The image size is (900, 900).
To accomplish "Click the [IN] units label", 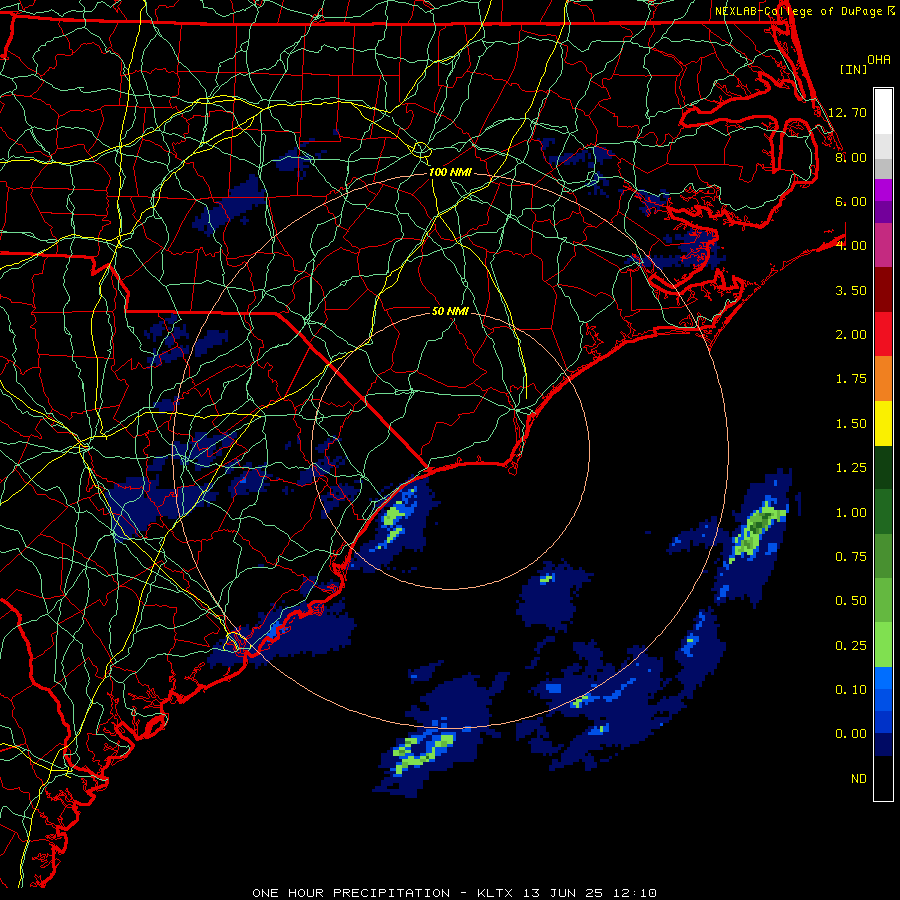I will pyautogui.click(x=853, y=69).
